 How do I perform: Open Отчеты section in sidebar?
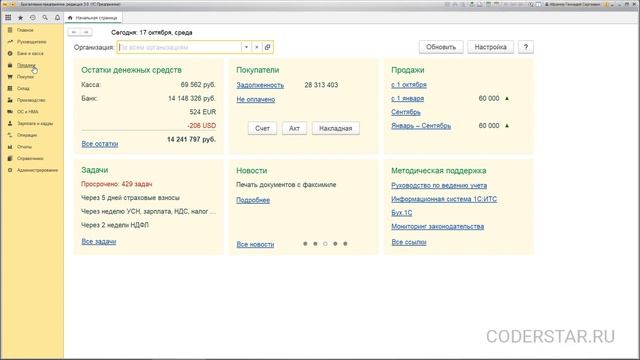[24, 147]
